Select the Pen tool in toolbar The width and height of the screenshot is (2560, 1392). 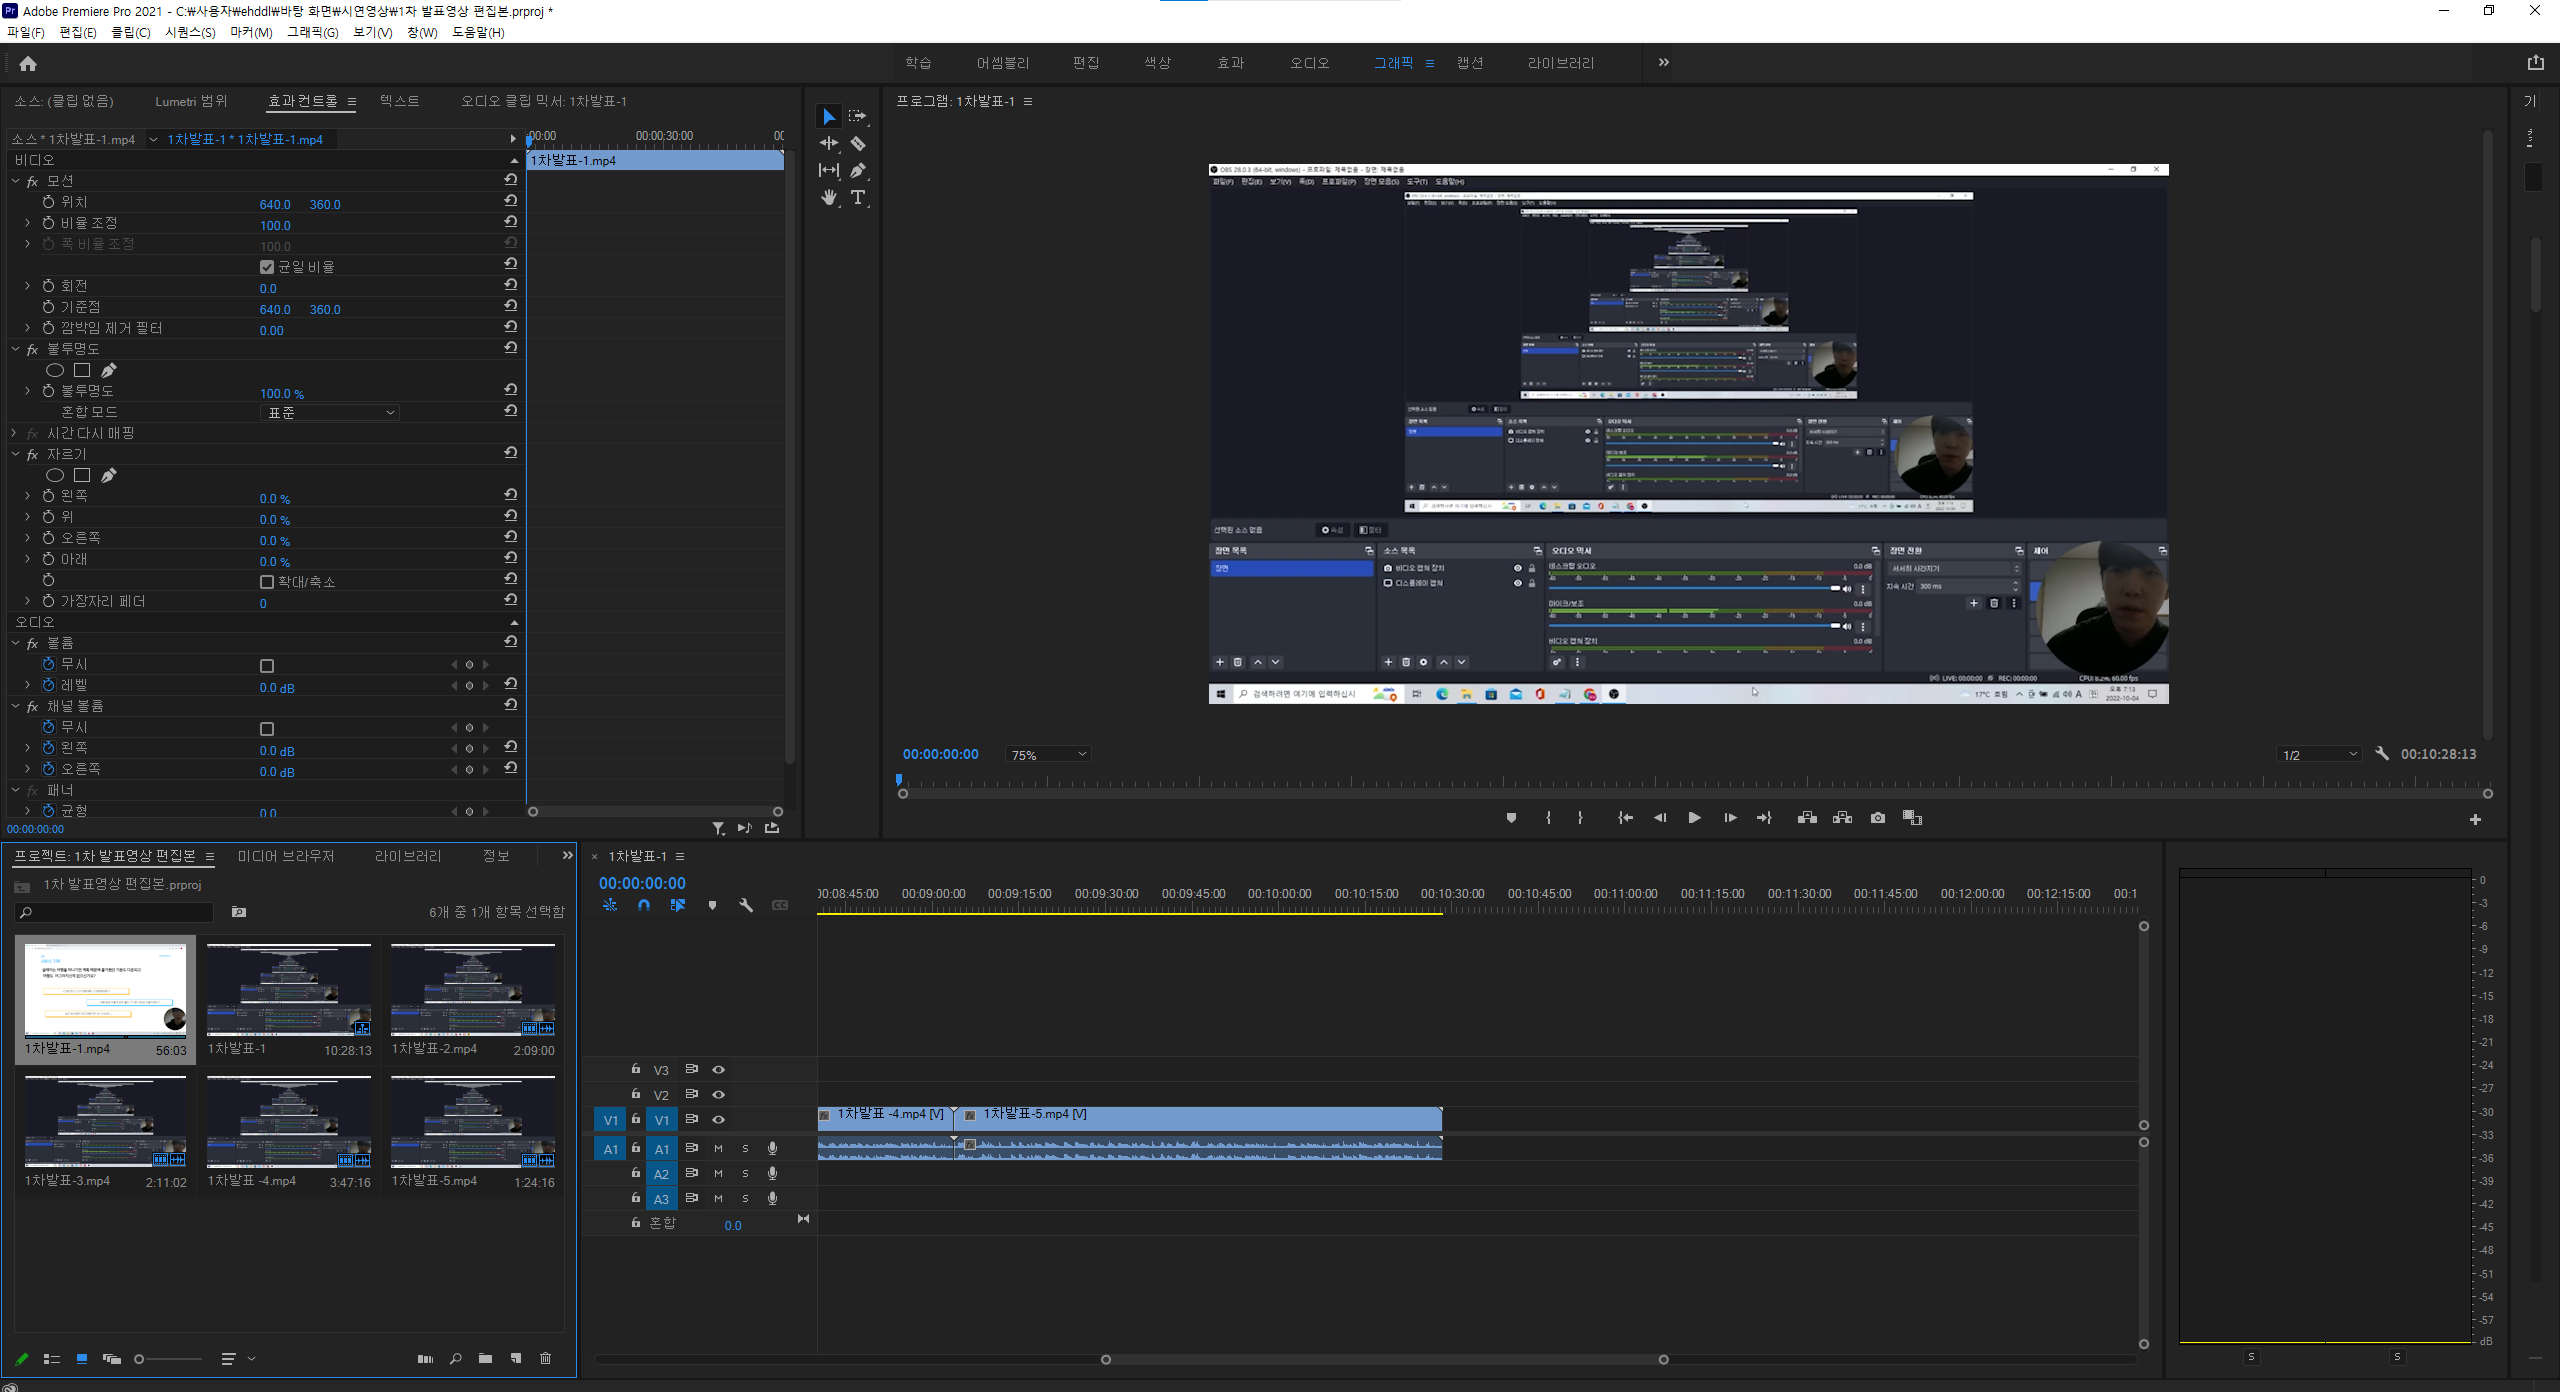(x=858, y=170)
